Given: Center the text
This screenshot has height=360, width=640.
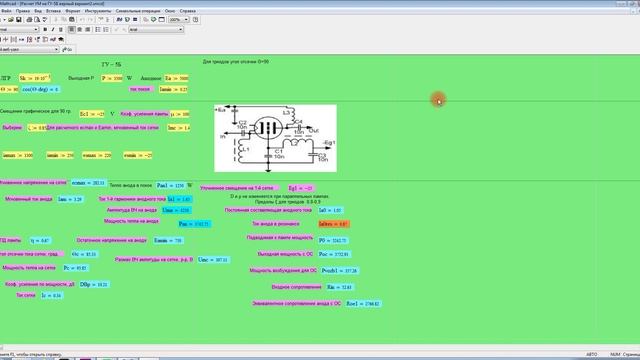Looking at the screenshot, I should pos(80,29).
